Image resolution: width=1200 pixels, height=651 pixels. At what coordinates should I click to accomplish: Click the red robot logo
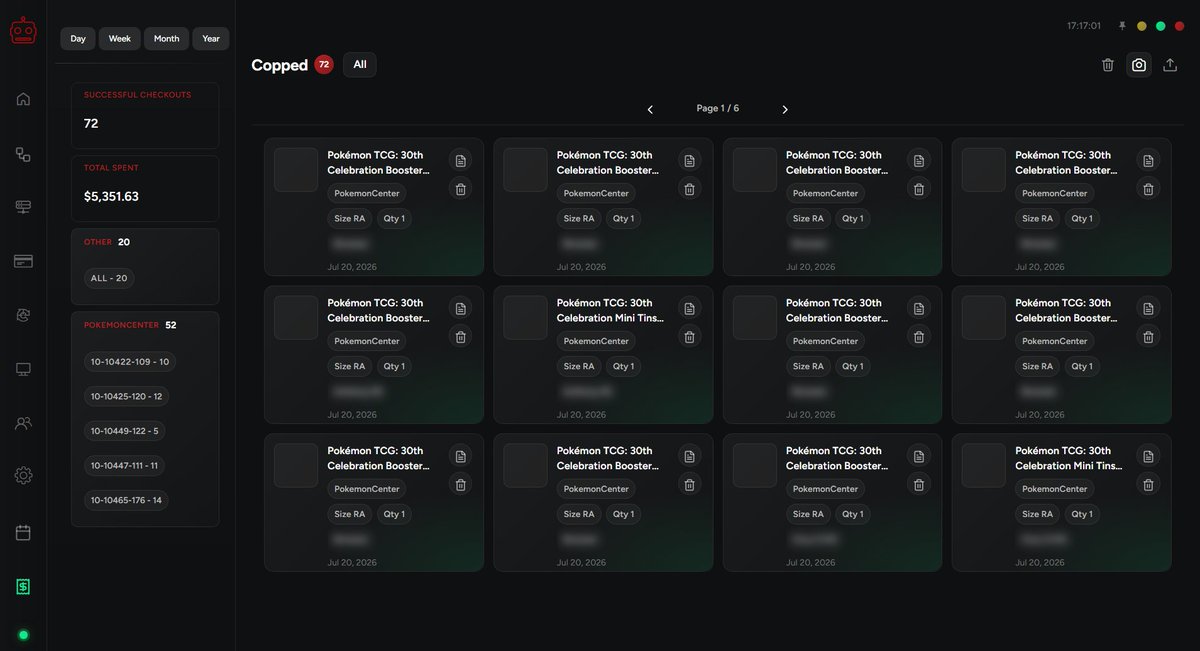pyautogui.click(x=23, y=32)
